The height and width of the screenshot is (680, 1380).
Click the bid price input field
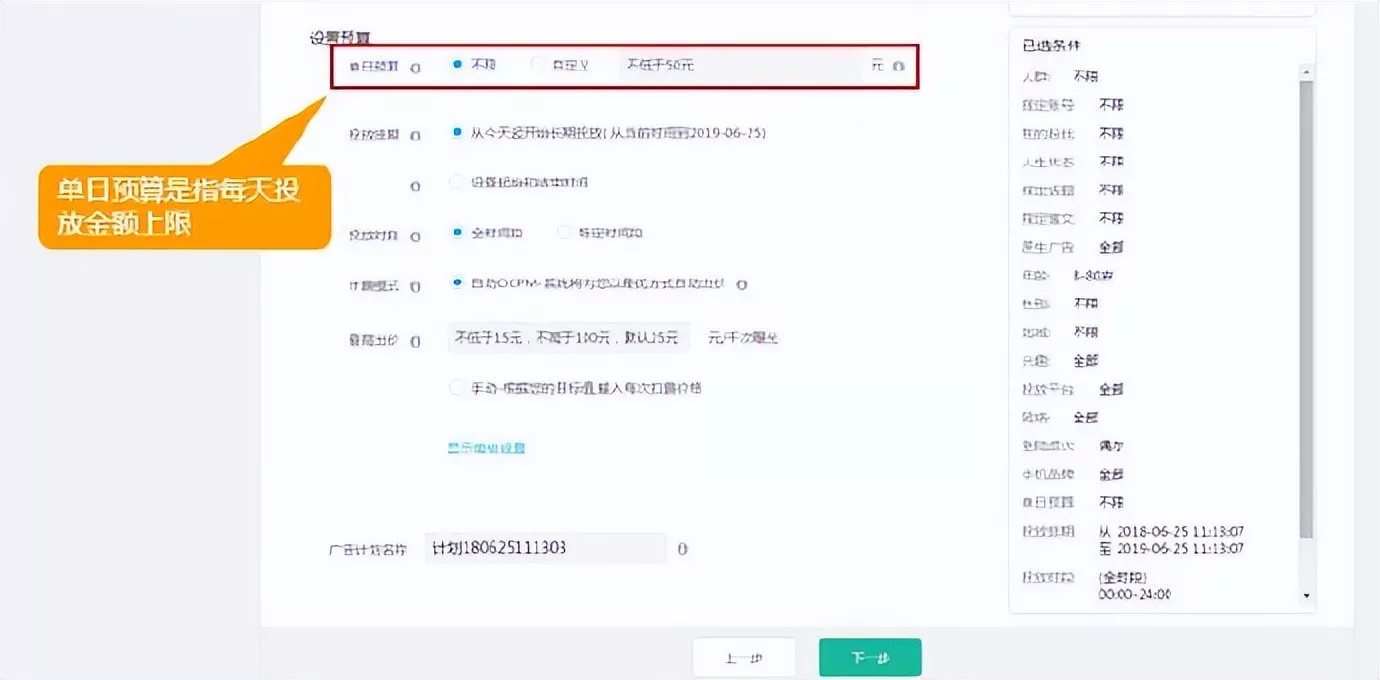[568, 338]
